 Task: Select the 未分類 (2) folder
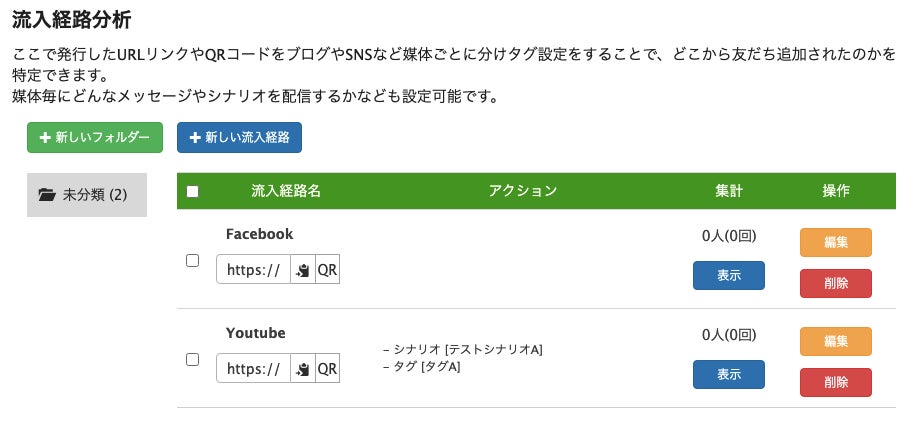(x=87, y=195)
